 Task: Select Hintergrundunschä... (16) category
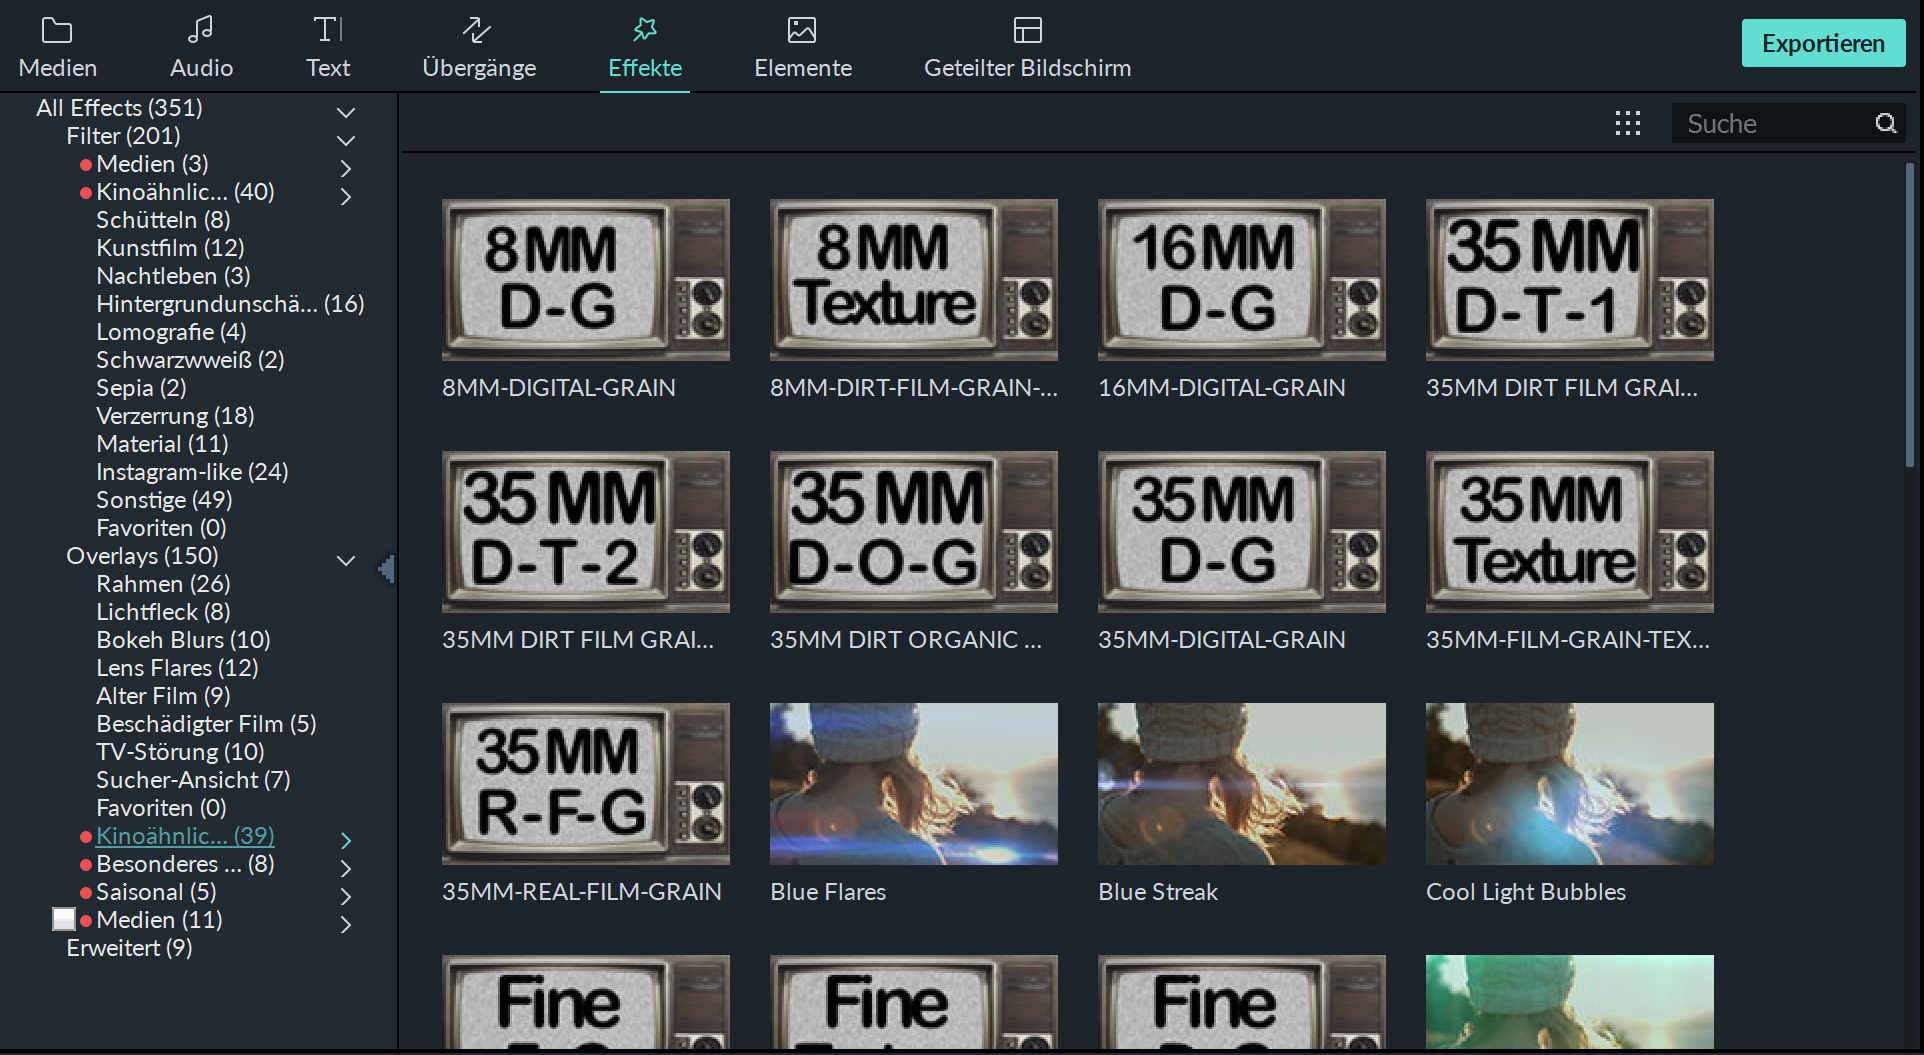230,303
